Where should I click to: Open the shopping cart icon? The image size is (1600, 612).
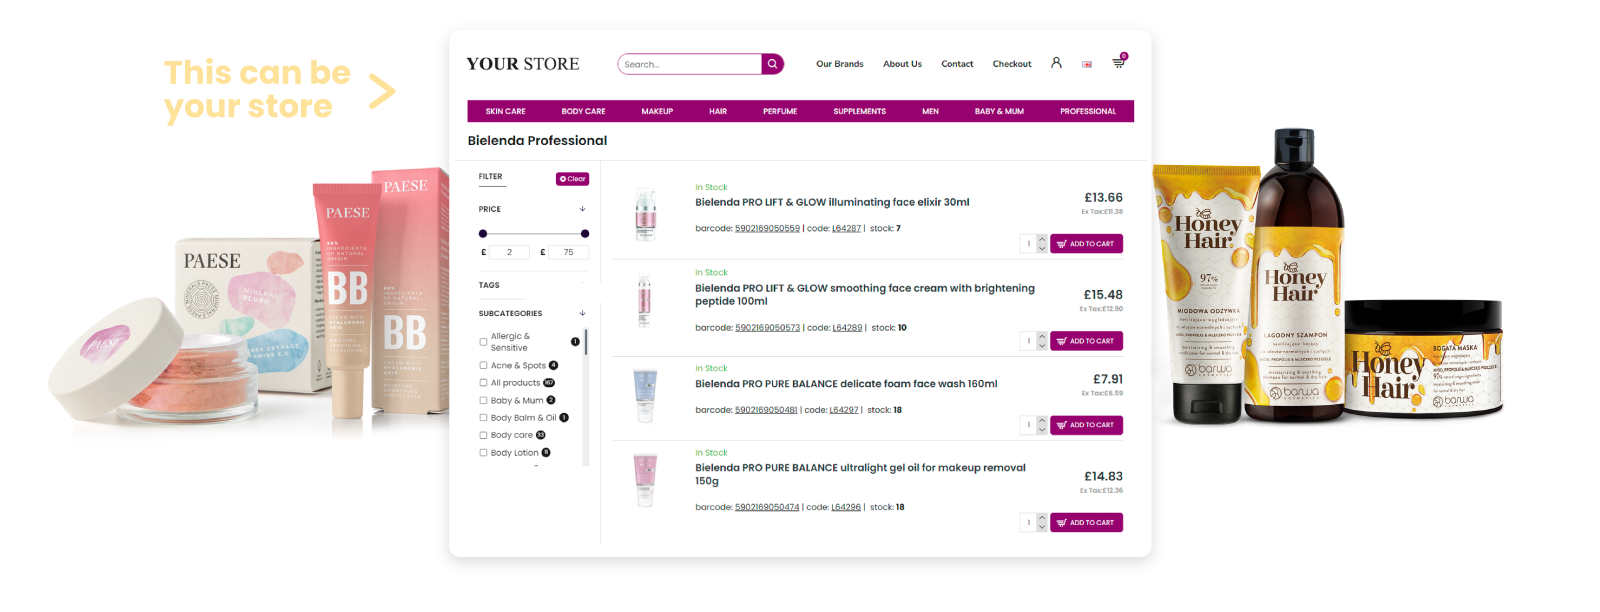coord(1118,63)
